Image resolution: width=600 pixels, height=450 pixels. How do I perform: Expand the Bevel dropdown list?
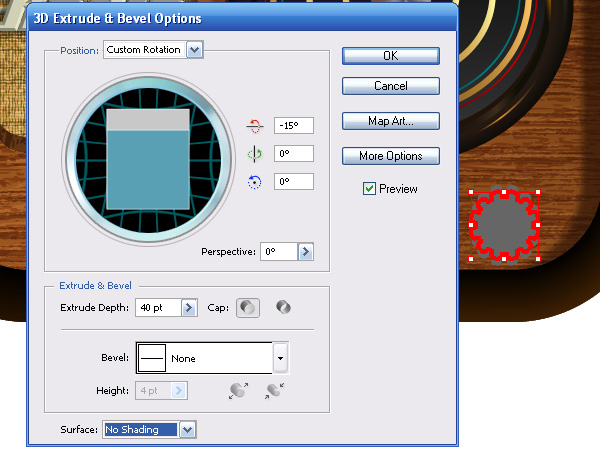(x=280, y=358)
